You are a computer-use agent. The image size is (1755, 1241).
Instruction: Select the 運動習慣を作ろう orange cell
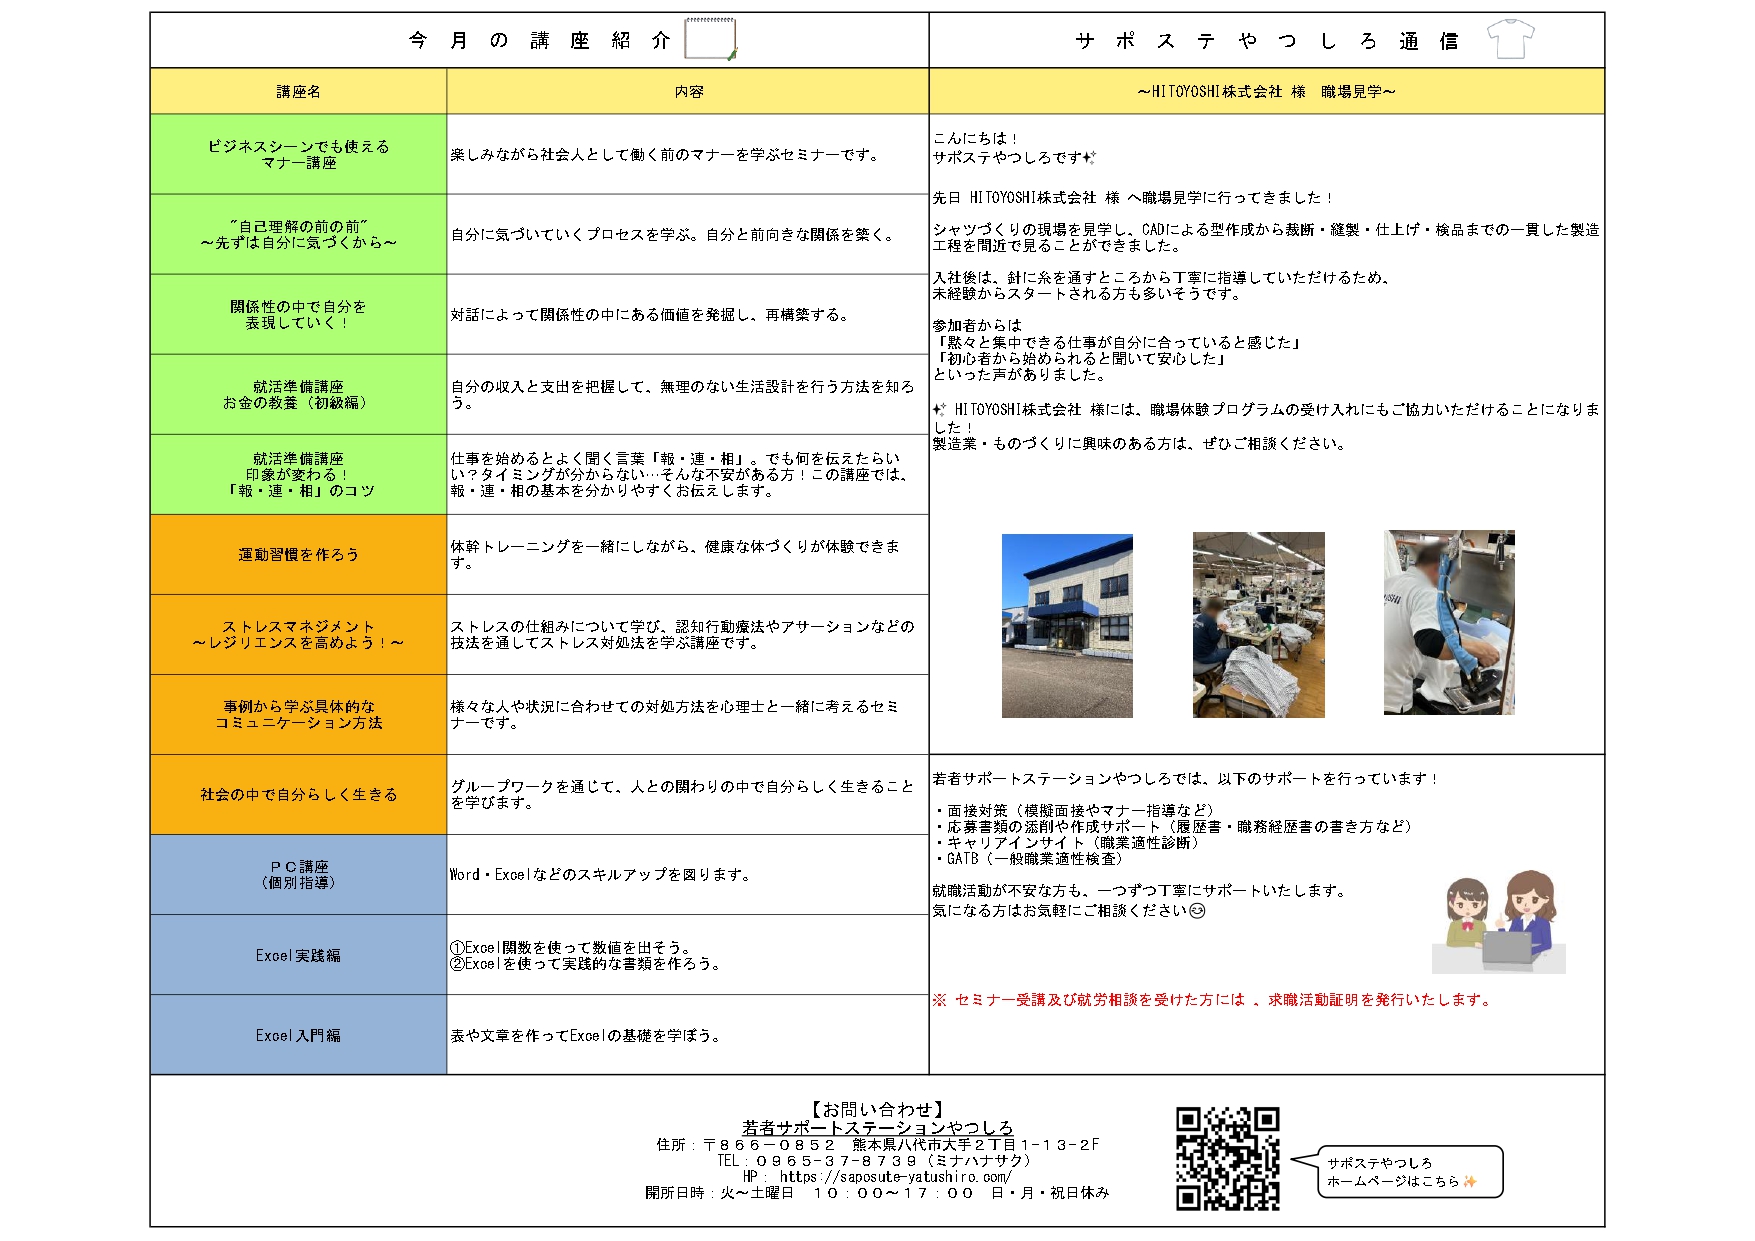pos(298,554)
